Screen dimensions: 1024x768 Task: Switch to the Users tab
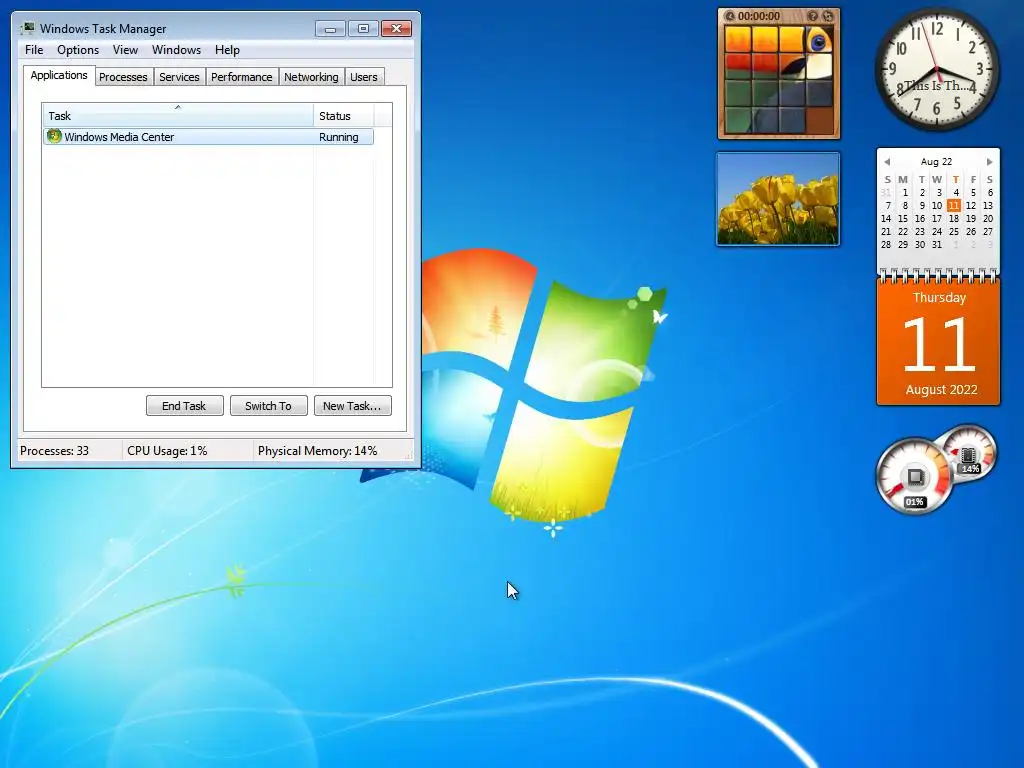tap(364, 77)
